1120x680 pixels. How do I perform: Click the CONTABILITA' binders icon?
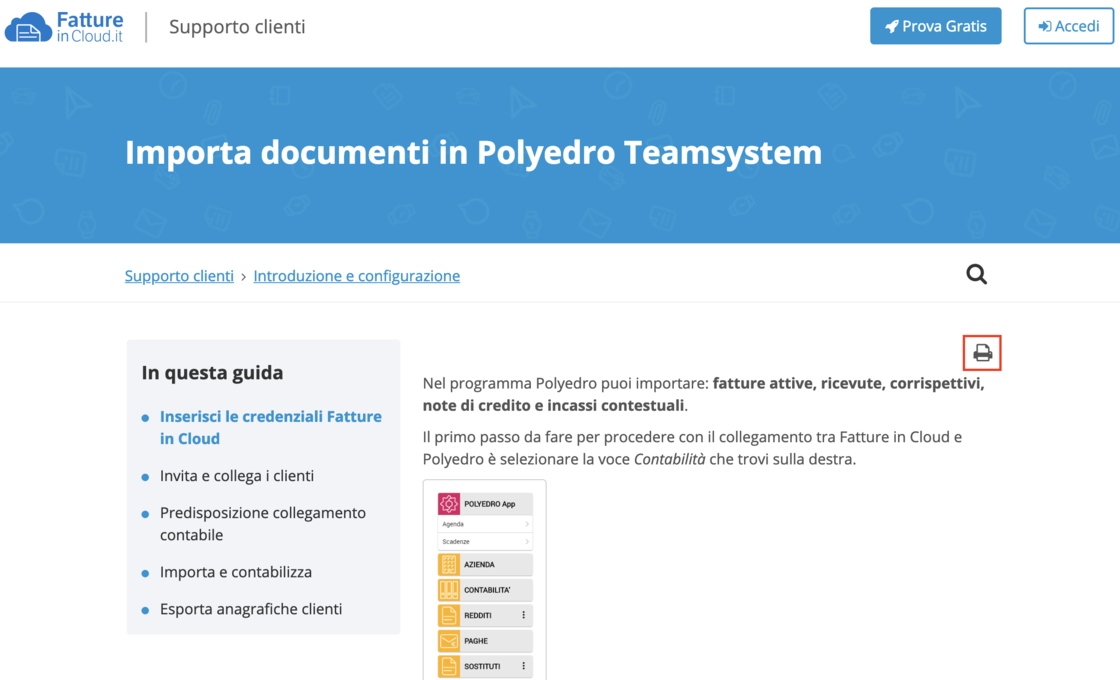[x=449, y=590]
